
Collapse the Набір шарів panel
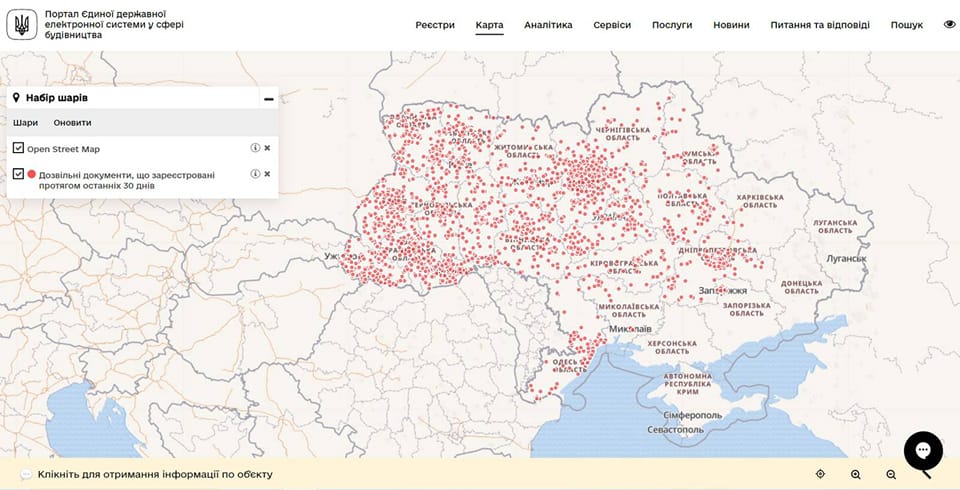[268, 99]
